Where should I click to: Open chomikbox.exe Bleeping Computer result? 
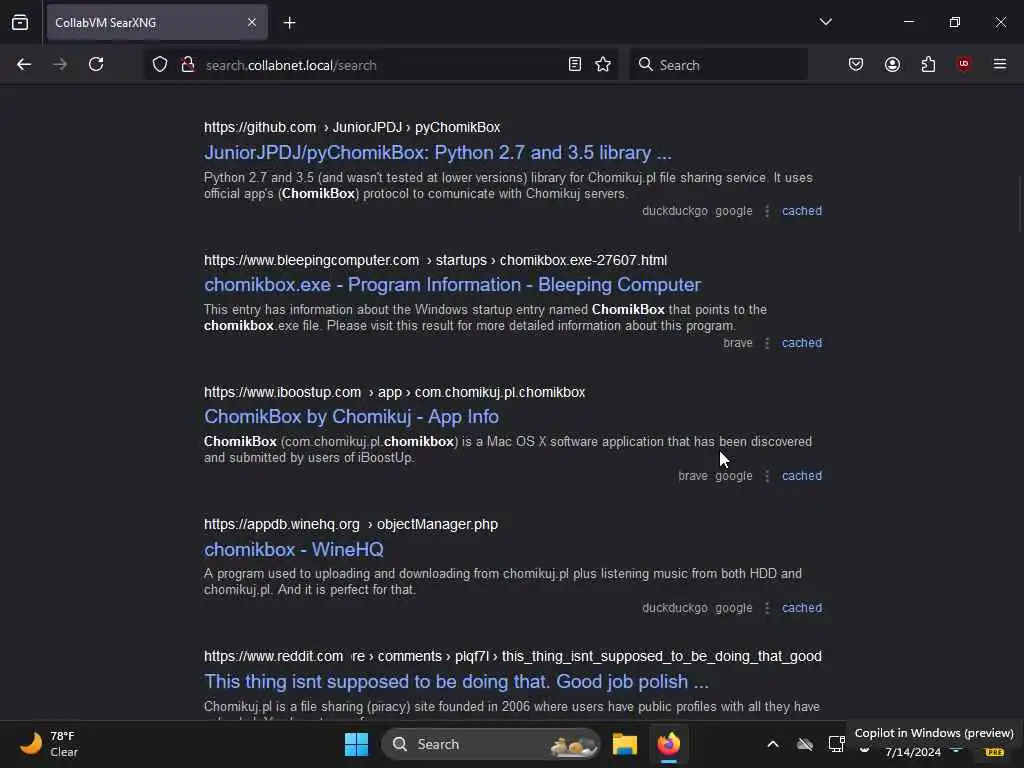coord(452,285)
